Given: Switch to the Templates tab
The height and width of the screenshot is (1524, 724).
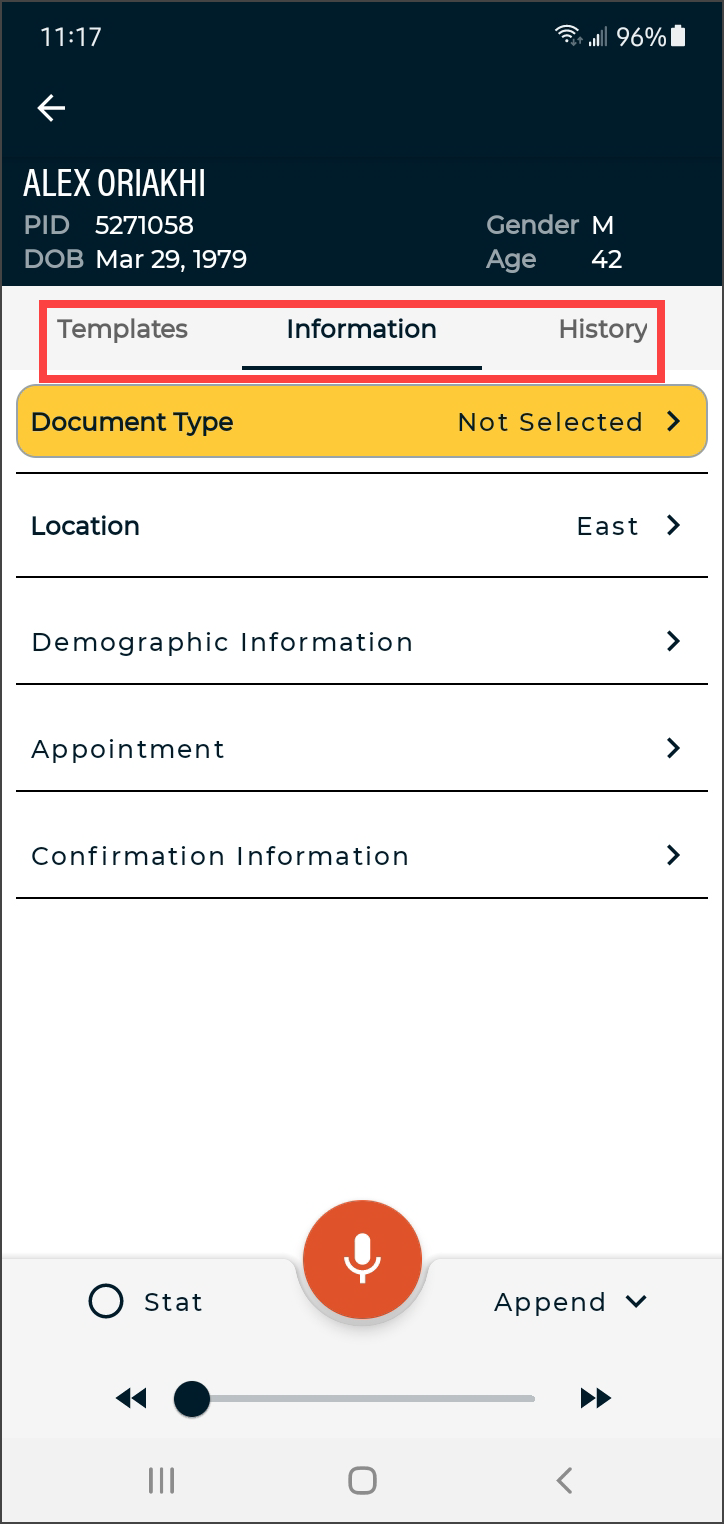Looking at the screenshot, I should (x=122, y=329).
